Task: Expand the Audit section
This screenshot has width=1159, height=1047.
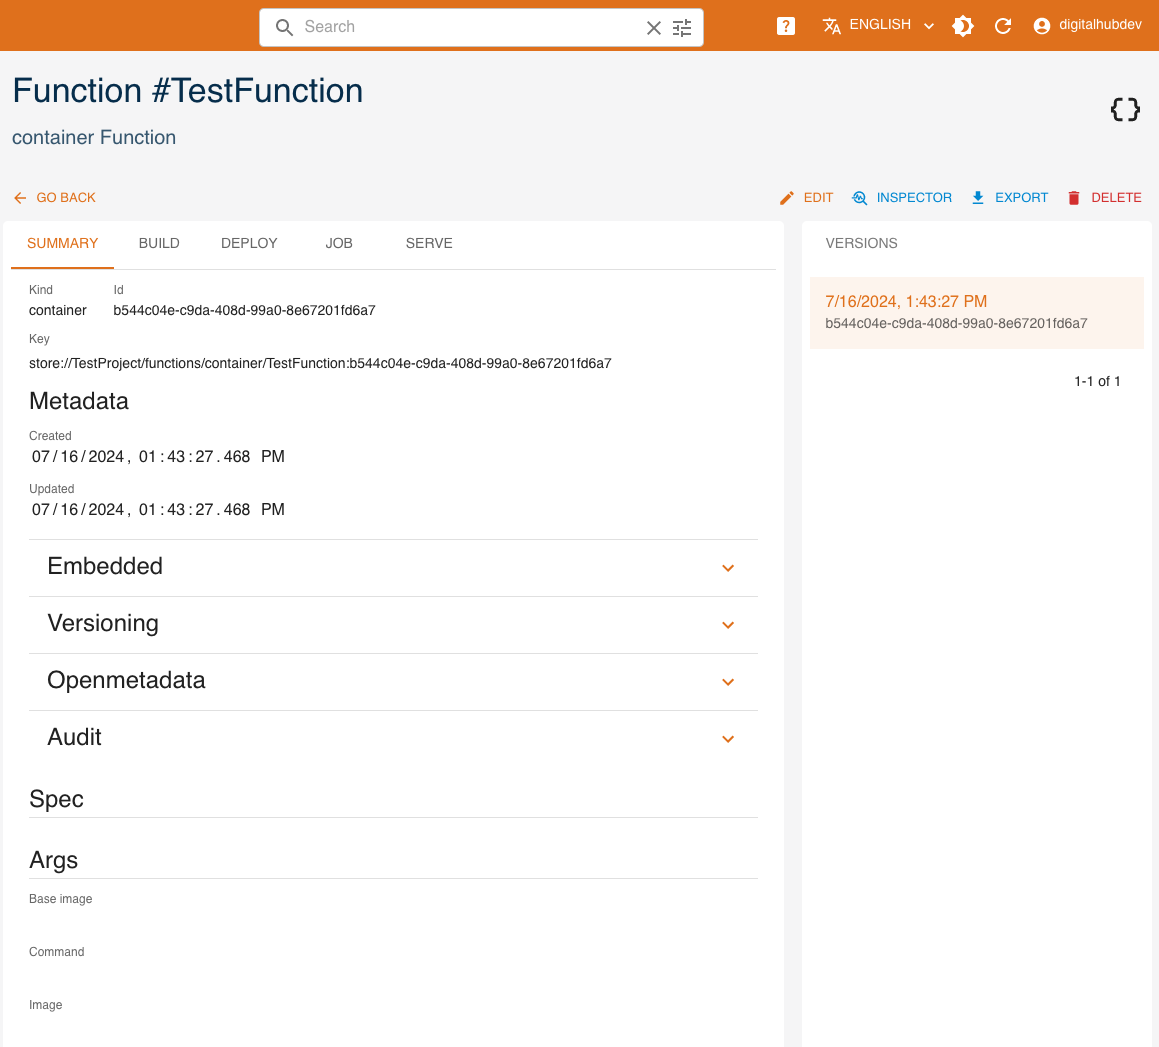Action: (728, 739)
